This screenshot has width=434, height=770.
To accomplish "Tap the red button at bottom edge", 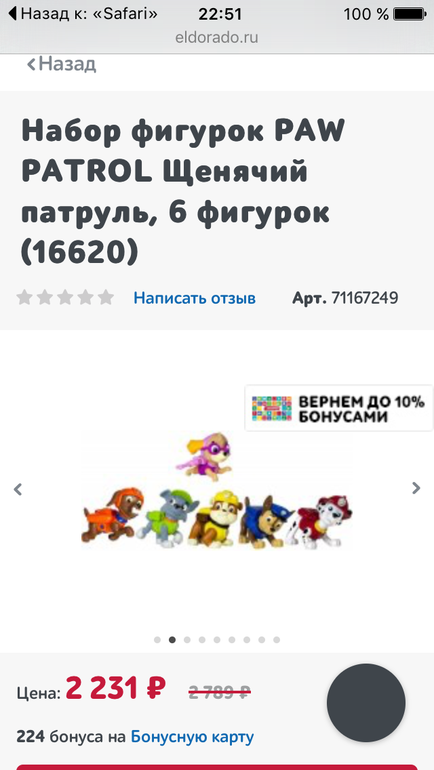I will pos(217,767).
